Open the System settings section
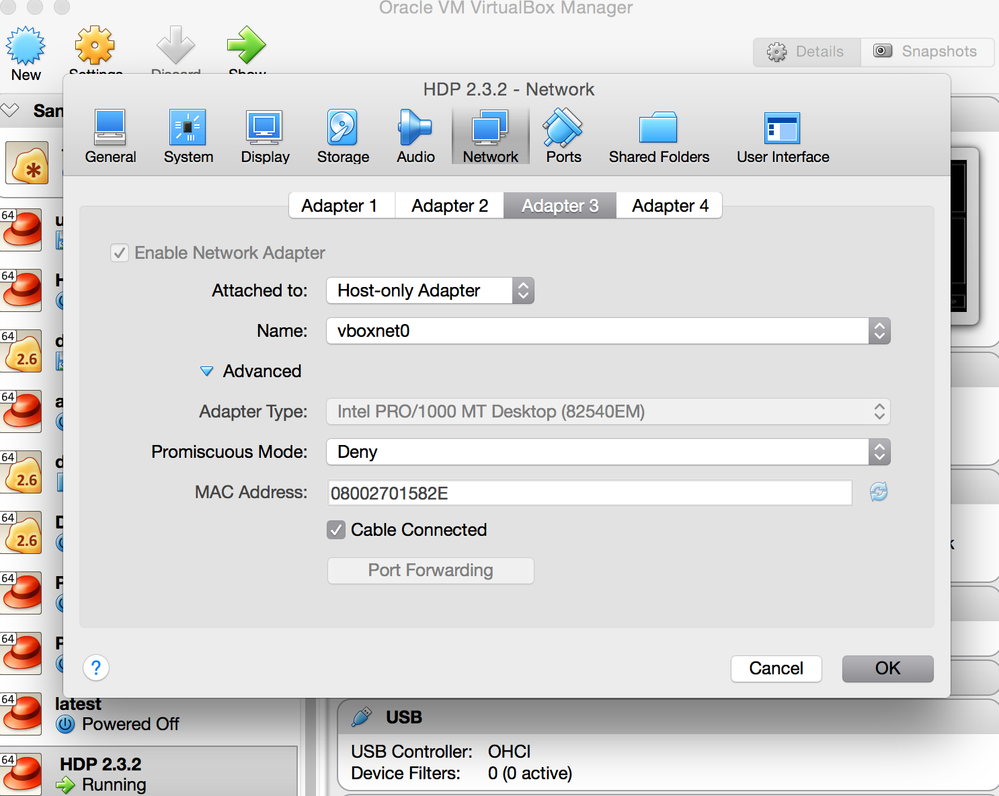 (188, 136)
